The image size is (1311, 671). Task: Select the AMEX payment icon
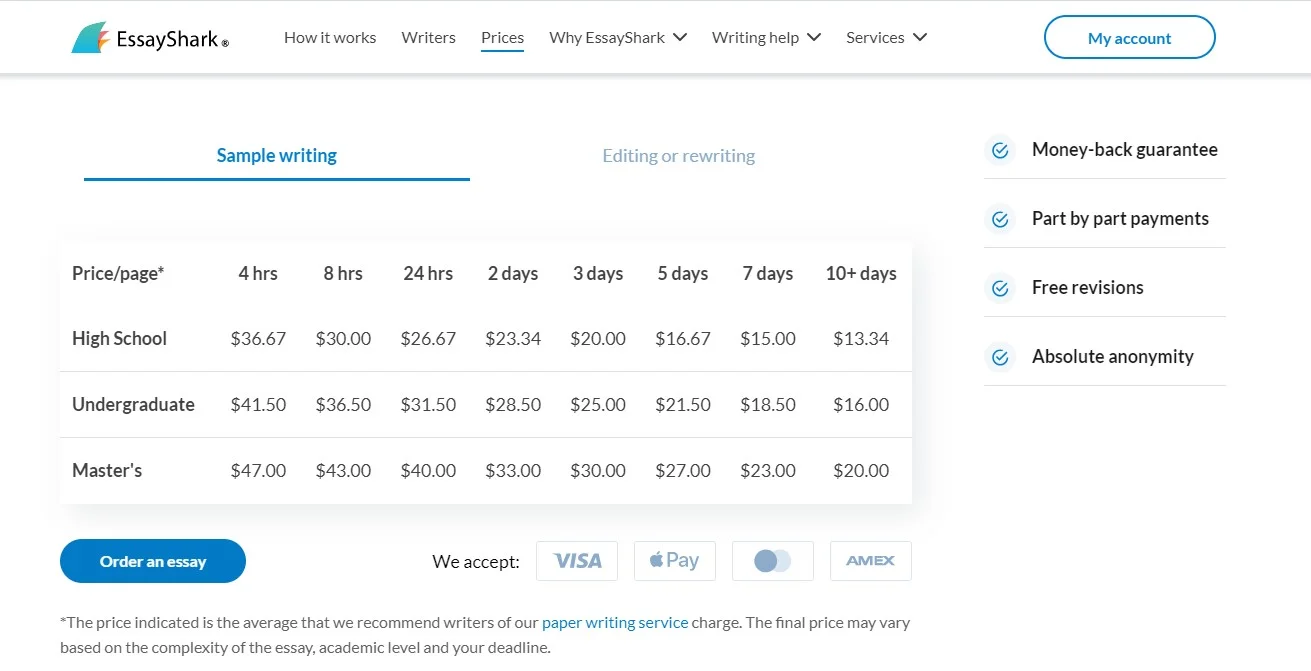tap(871, 561)
